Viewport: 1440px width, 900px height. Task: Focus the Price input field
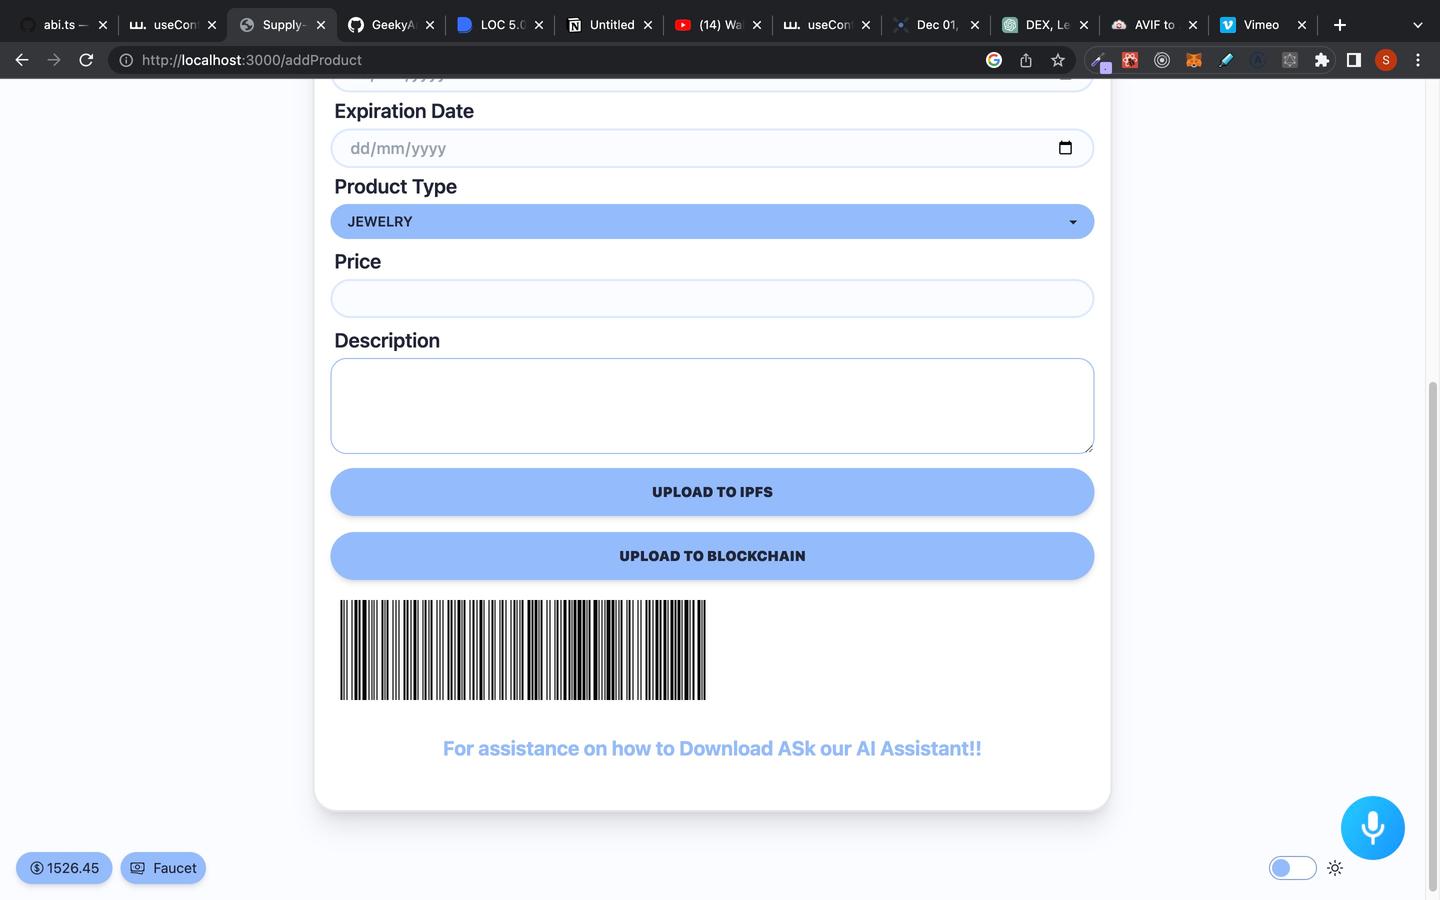click(712, 298)
